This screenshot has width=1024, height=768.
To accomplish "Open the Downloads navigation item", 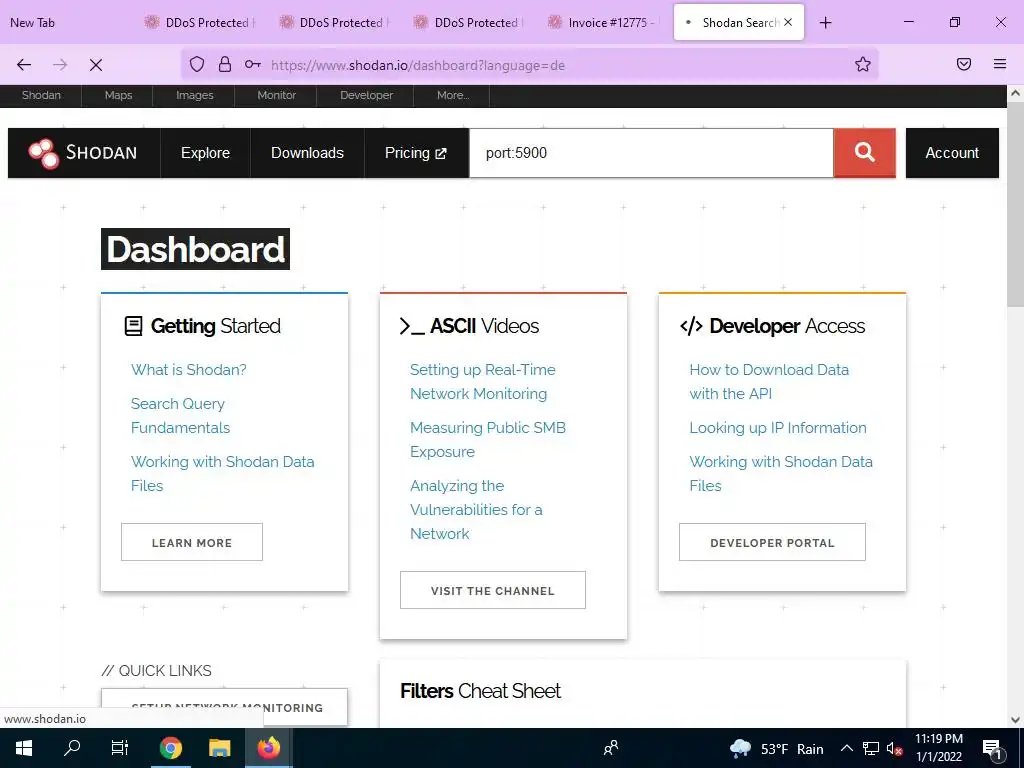I will coord(307,153).
